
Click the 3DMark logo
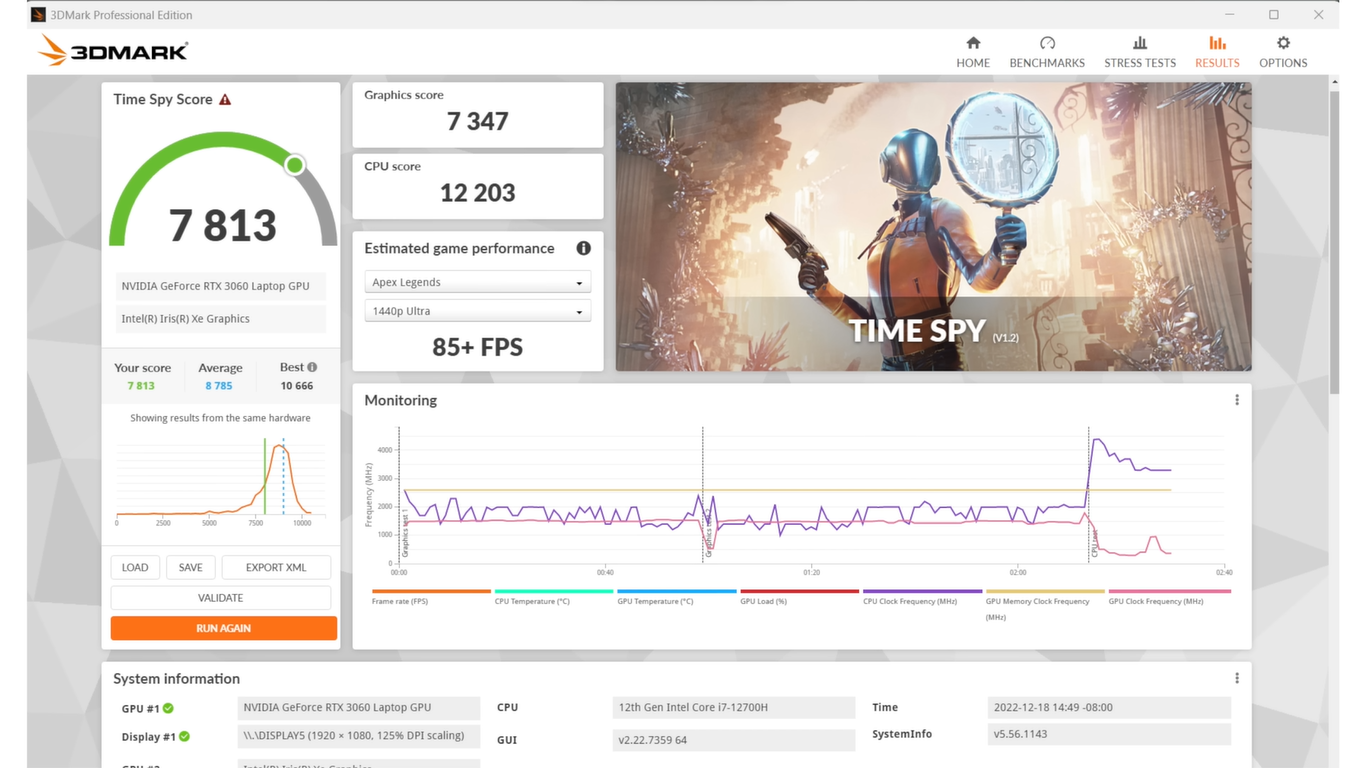tap(113, 51)
